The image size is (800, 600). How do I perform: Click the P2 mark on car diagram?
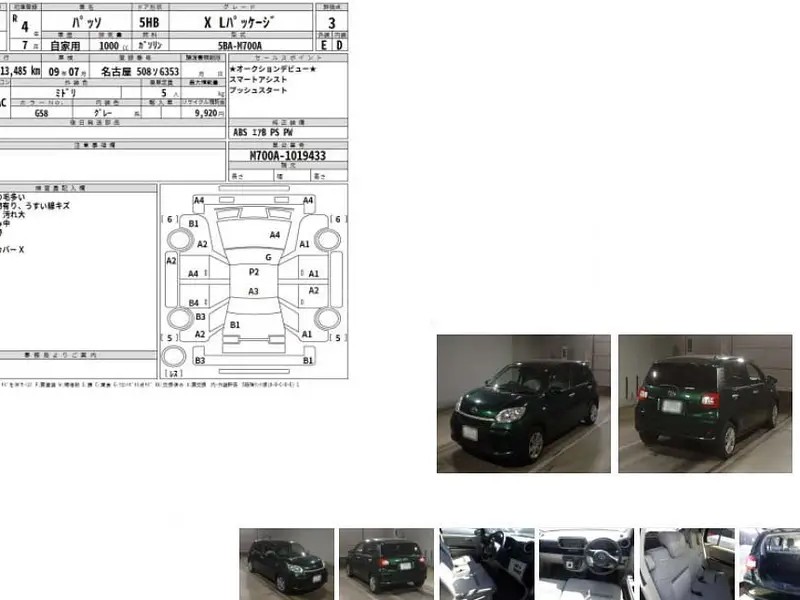pyautogui.click(x=254, y=272)
